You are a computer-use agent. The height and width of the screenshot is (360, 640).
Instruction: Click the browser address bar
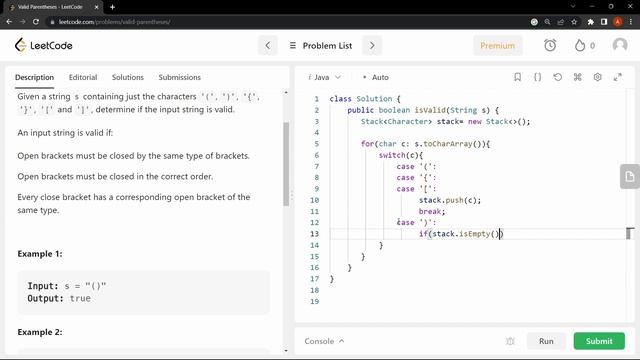click(286, 22)
